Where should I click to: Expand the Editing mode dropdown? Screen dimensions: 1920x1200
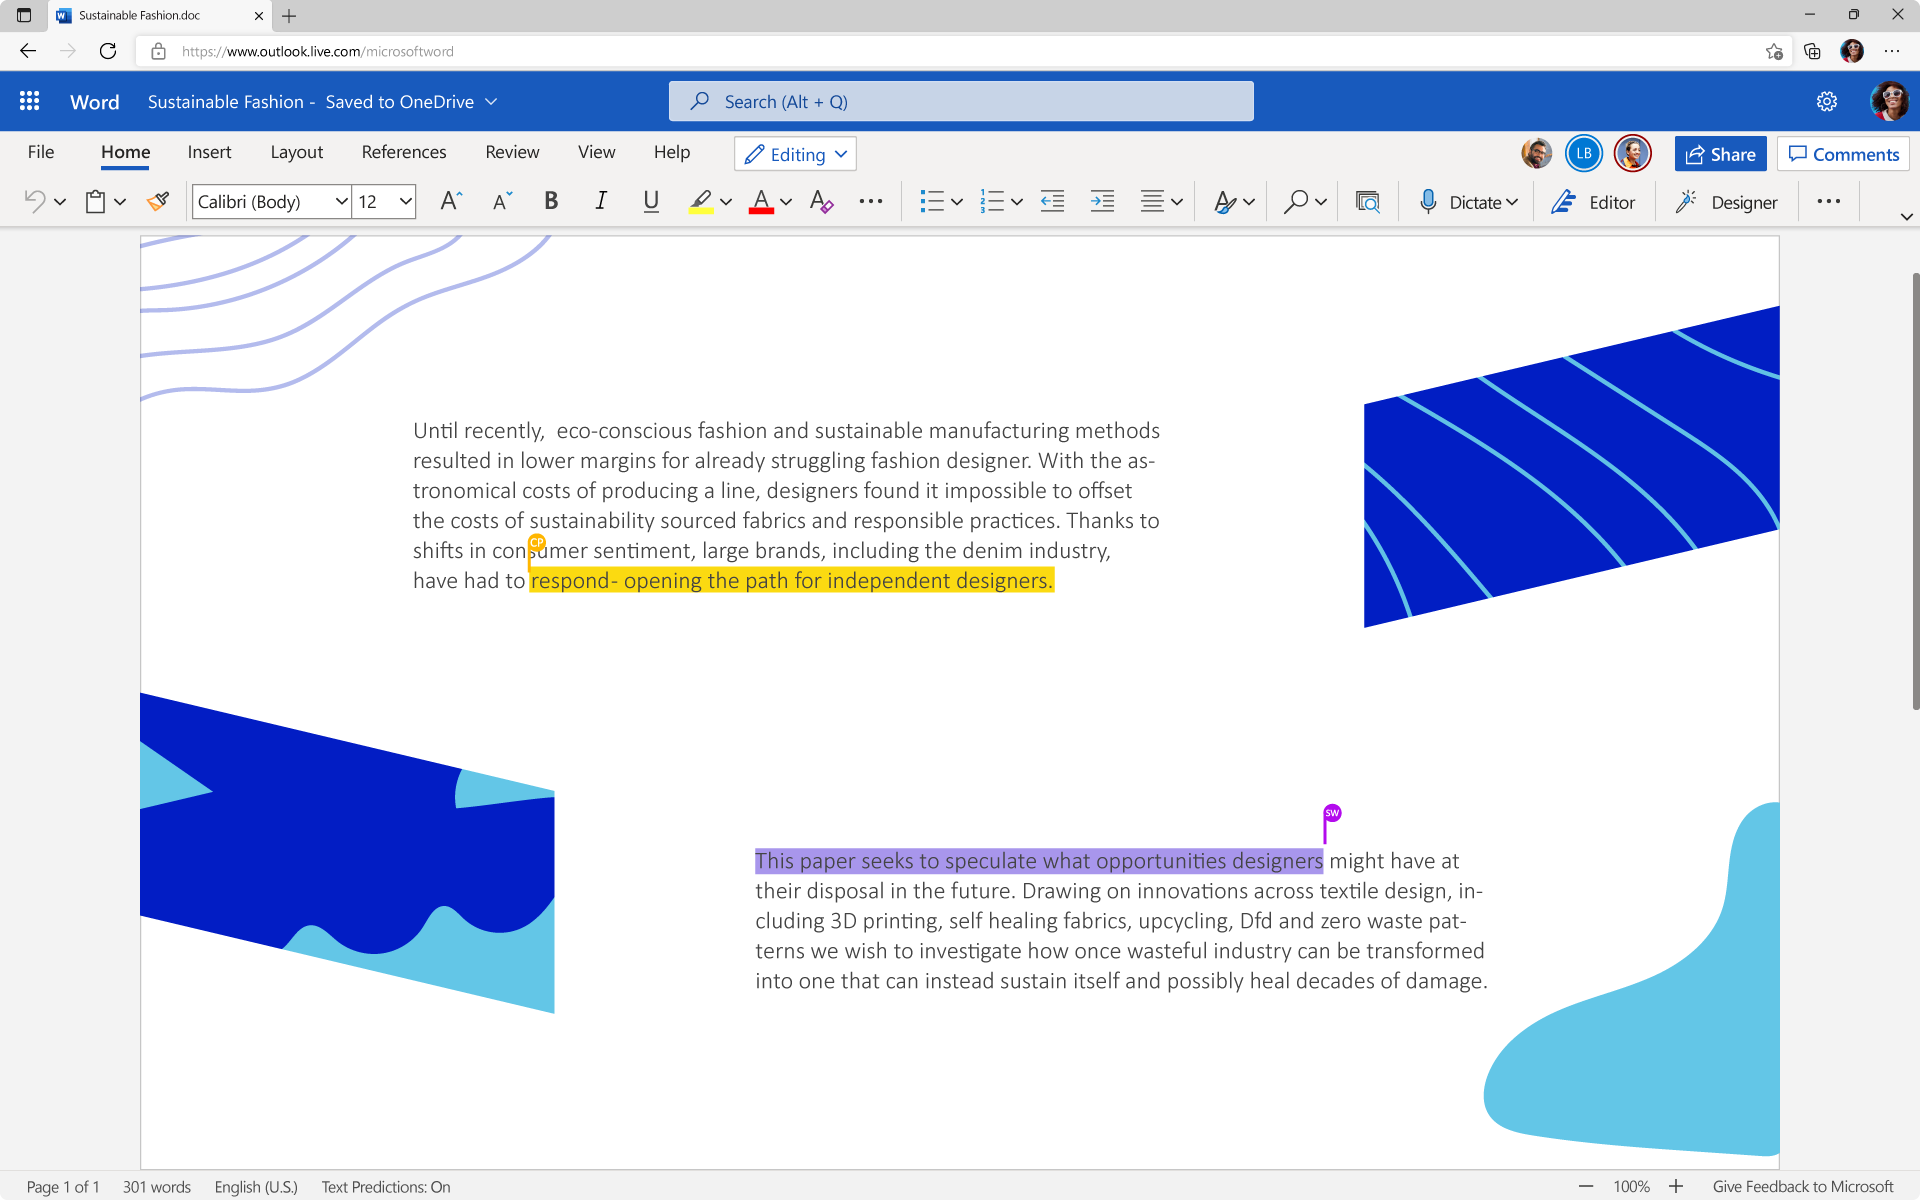794,153
